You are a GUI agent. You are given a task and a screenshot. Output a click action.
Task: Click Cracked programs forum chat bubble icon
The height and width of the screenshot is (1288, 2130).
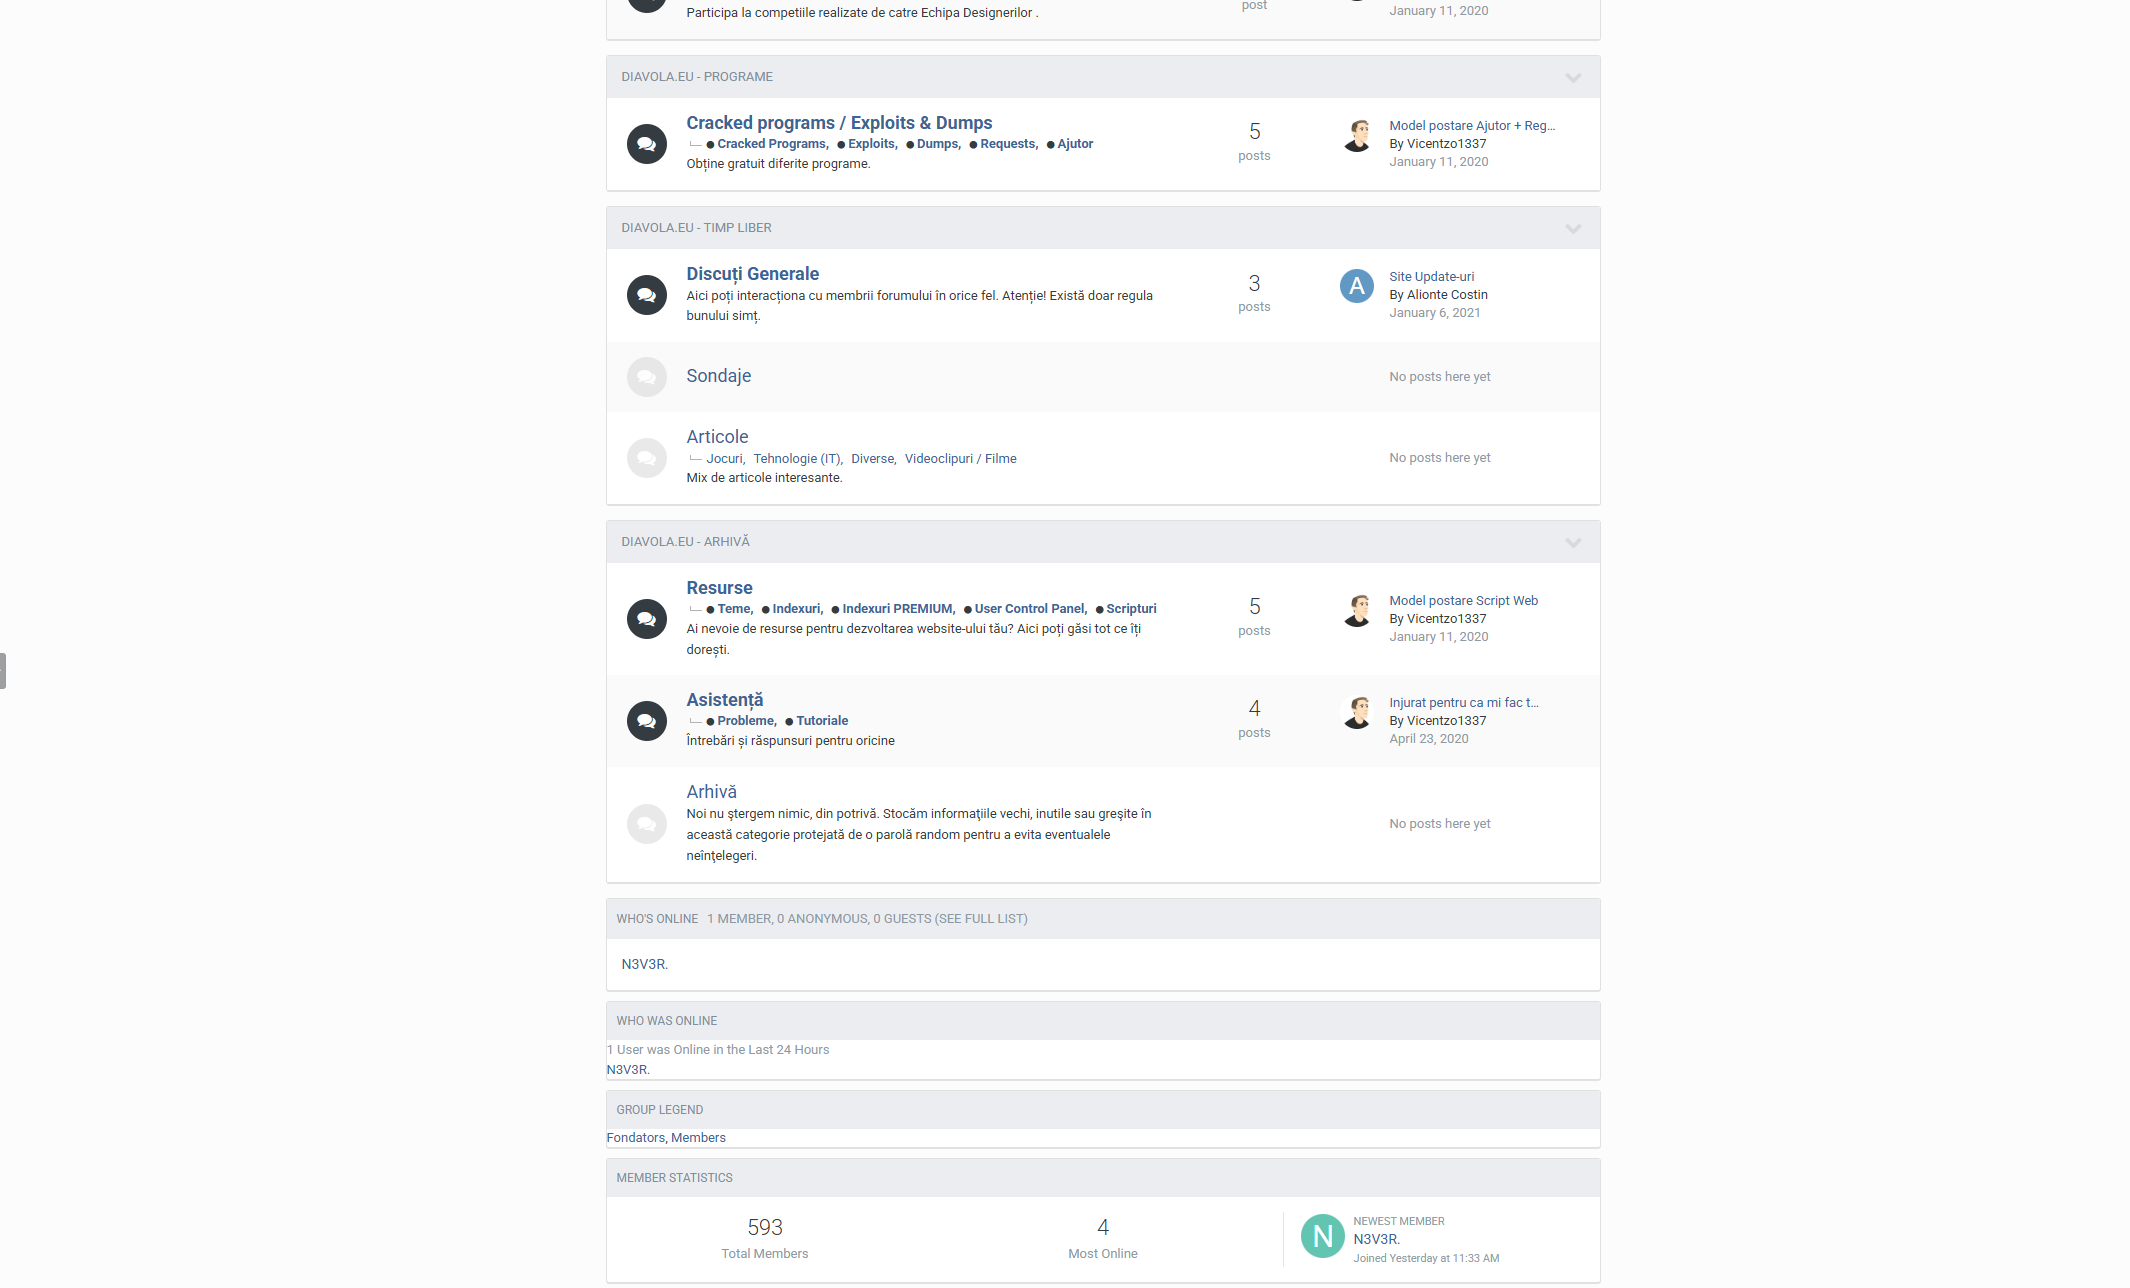646,144
